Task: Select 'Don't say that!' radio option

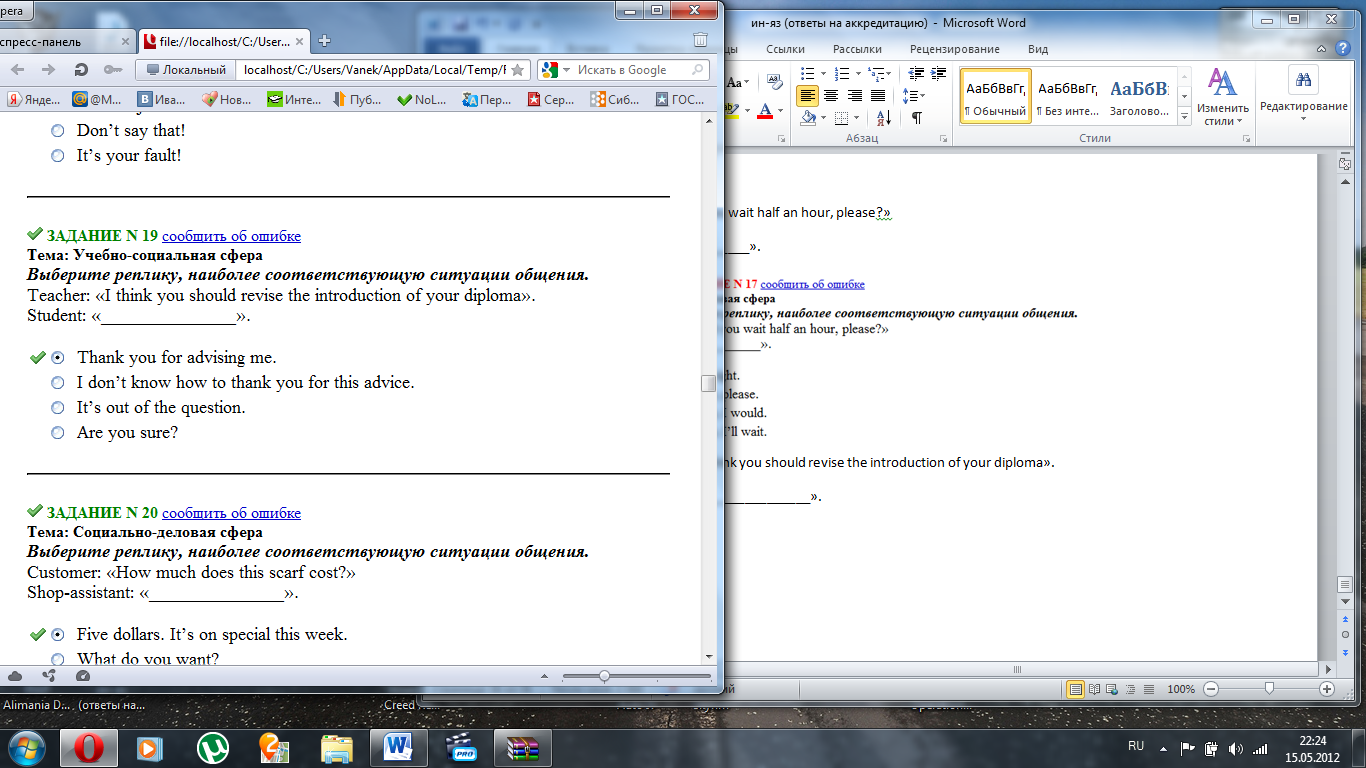Action: click(x=58, y=130)
